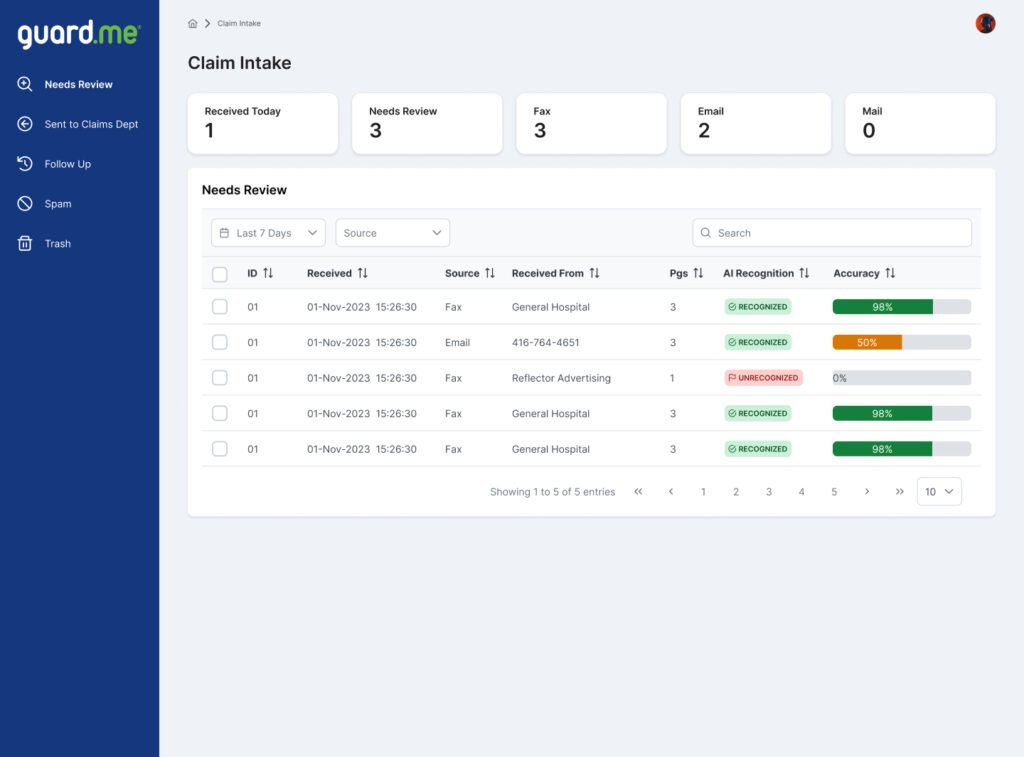Image resolution: width=1024 pixels, height=757 pixels.
Task: Sort by the Received column arrows
Action: tap(362, 273)
